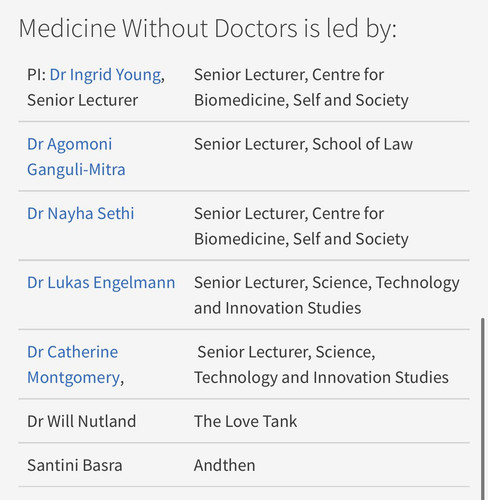488x500 pixels.
Task: Go to Dr Catherine Montgomery's profile
Action: pyautogui.click(x=73, y=365)
